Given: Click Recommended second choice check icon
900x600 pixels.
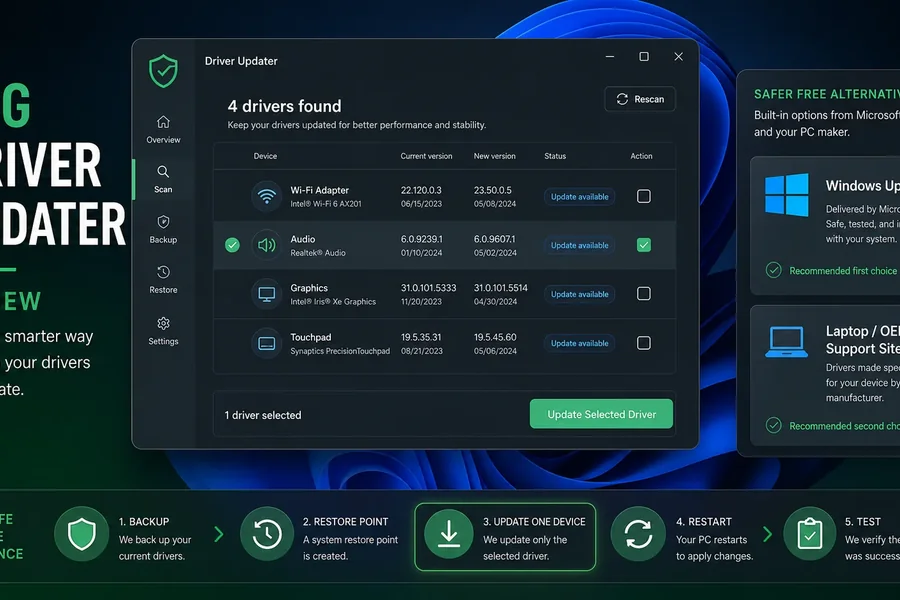Looking at the screenshot, I should click(x=774, y=425).
